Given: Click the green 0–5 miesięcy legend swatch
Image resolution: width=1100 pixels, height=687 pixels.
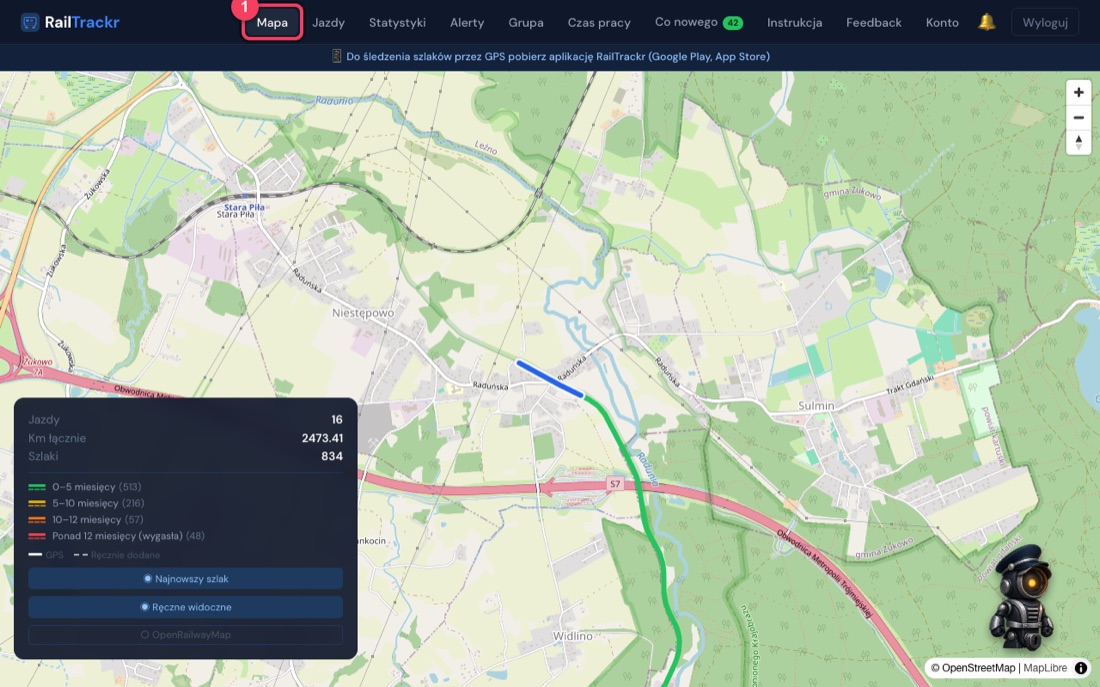Looking at the screenshot, I should pyautogui.click(x=36, y=486).
